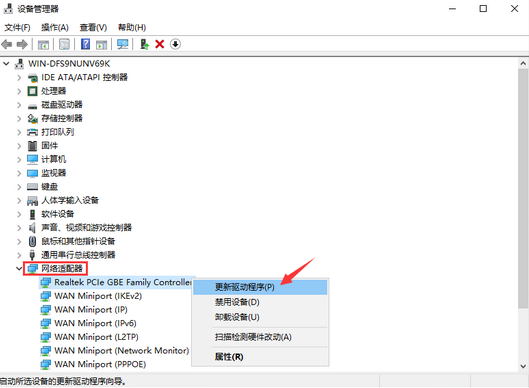Select WAN Miniport (IPv6)

click(x=95, y=323)
